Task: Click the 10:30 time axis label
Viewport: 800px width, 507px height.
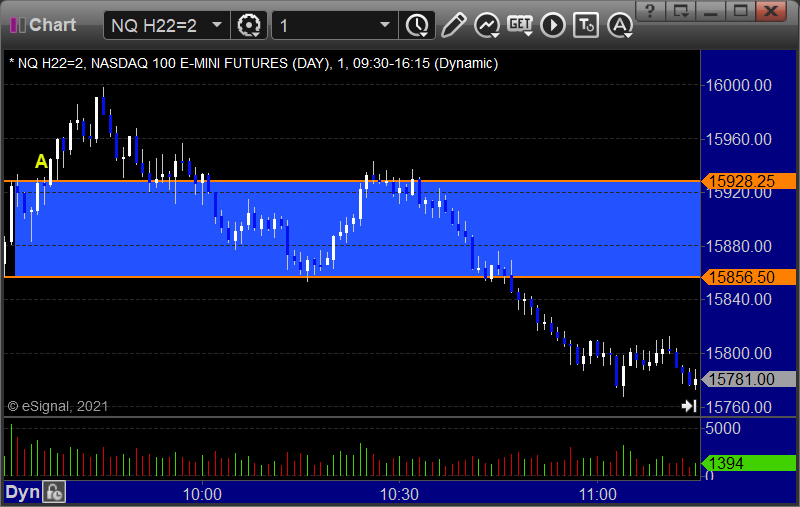Action: tap(399, 494)
